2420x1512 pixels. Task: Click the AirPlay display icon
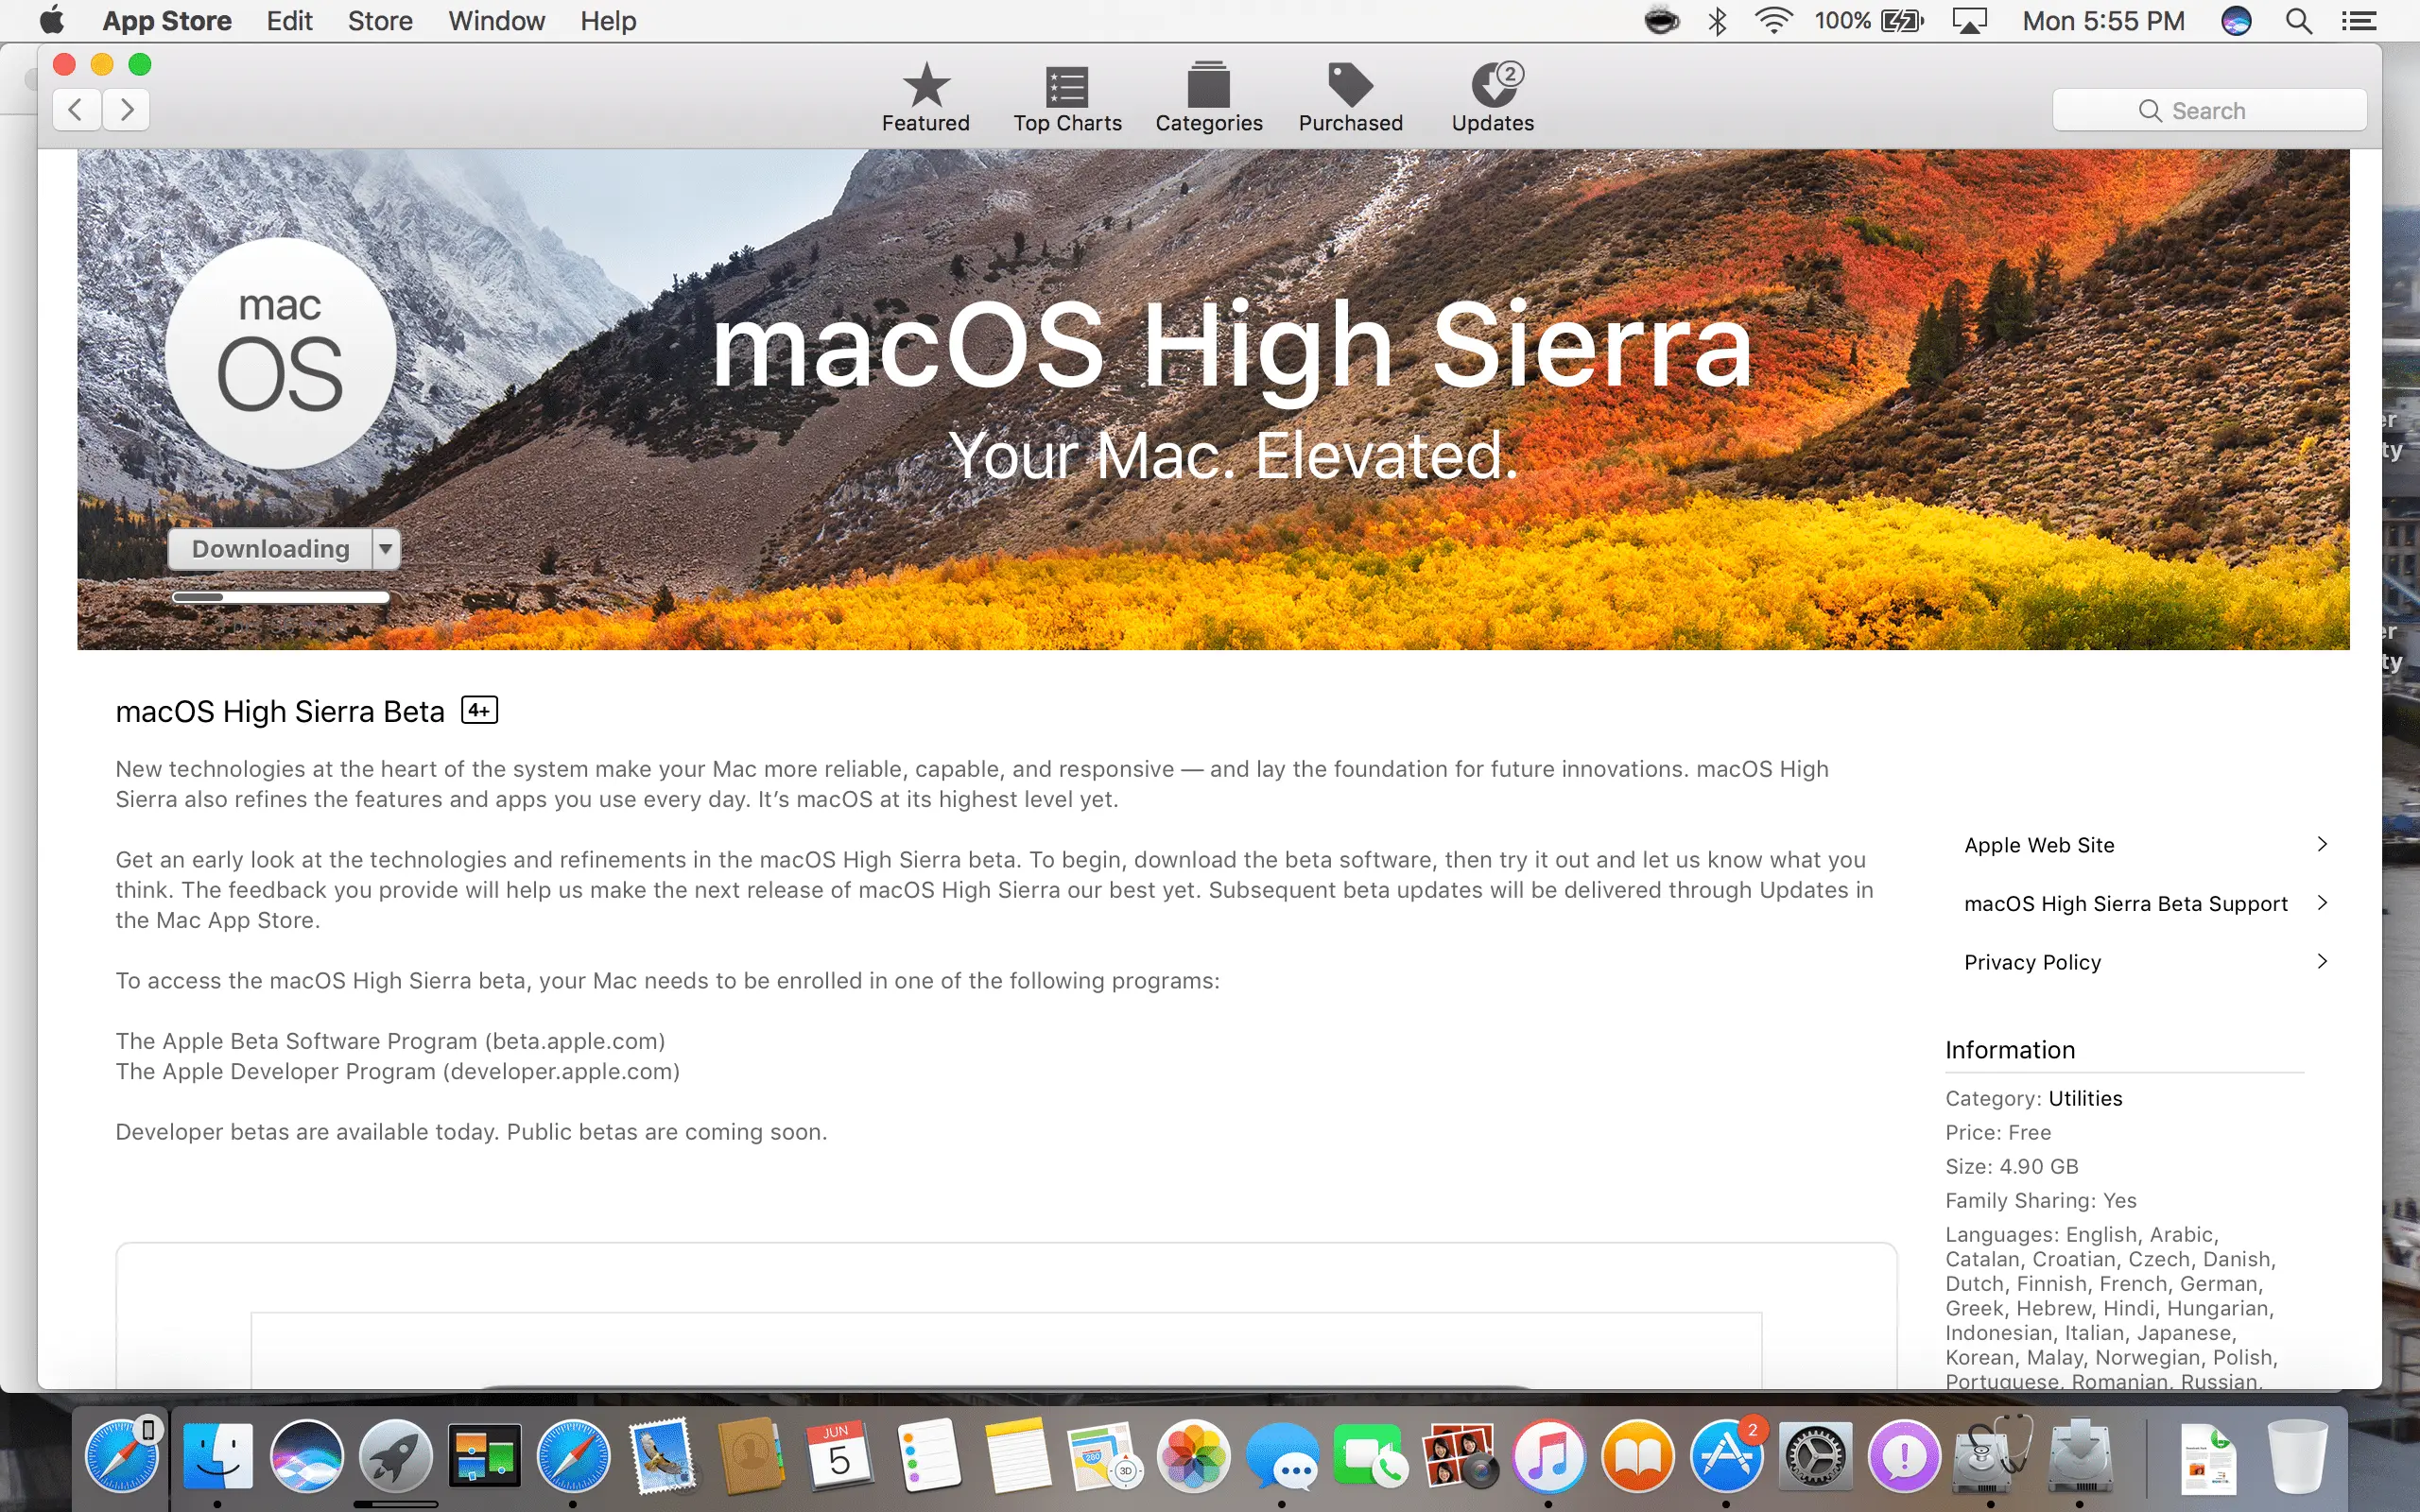[1969, 20]
